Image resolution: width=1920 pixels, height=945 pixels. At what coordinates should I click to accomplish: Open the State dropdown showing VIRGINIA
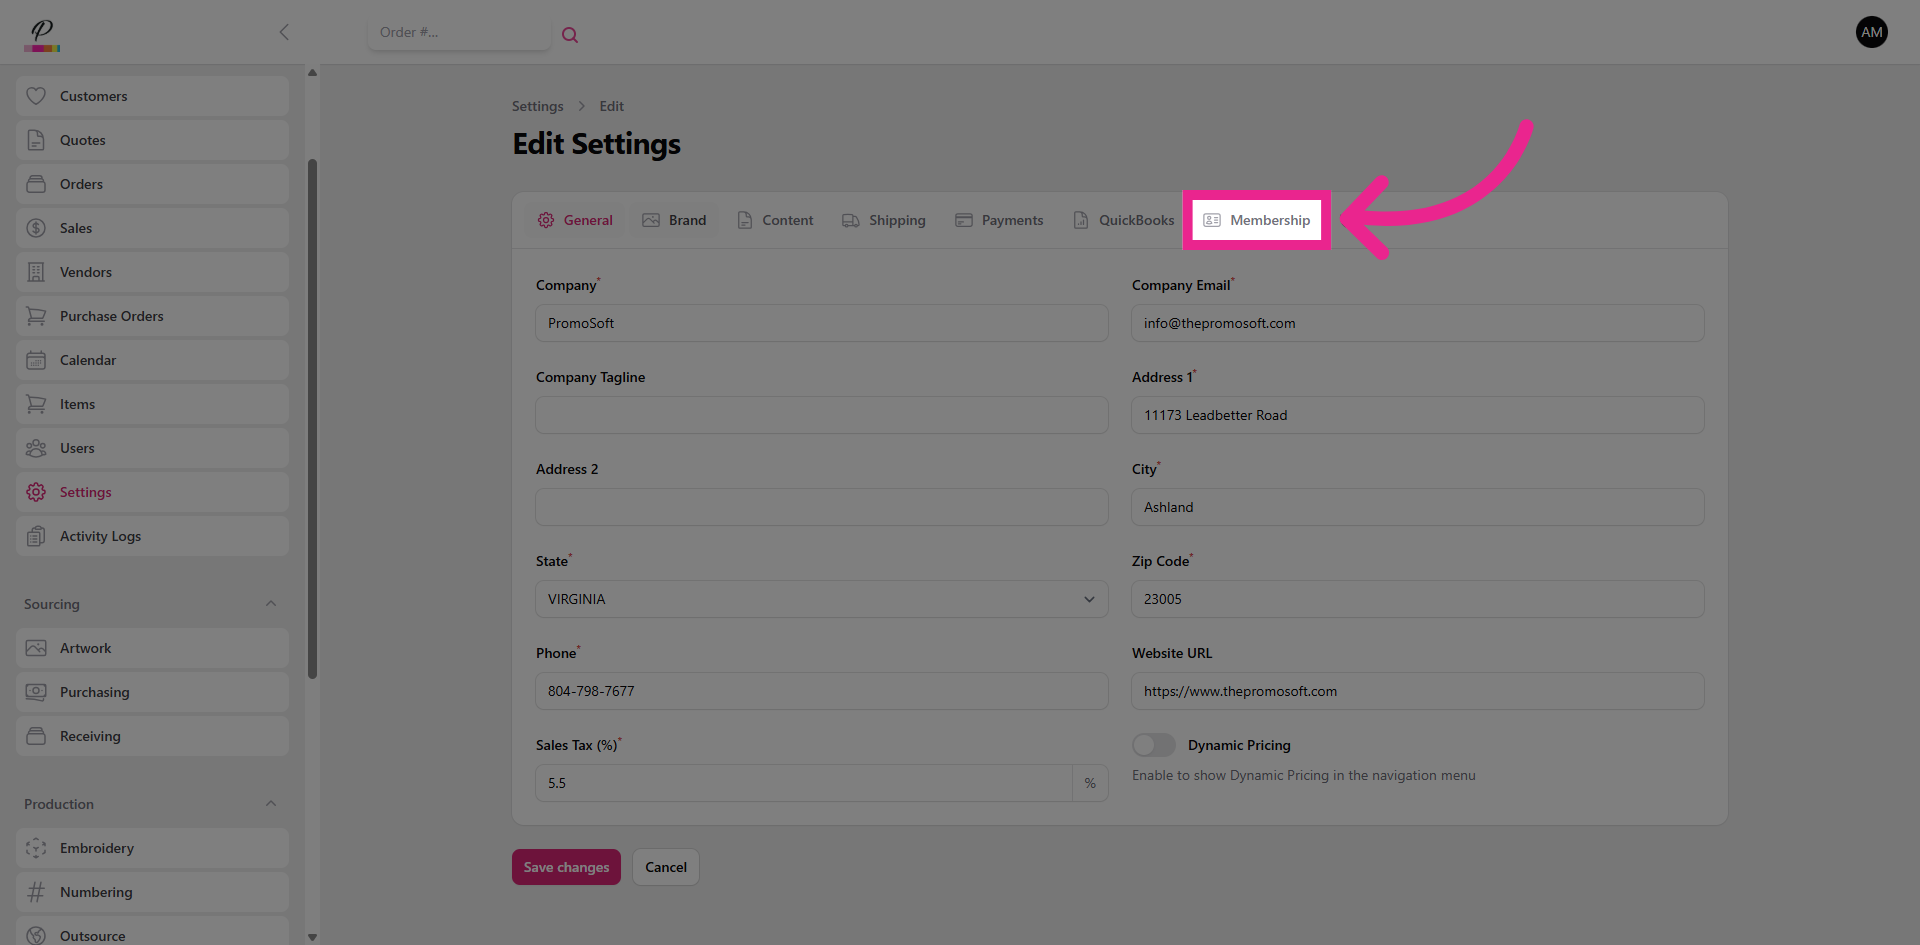point(821,599)
